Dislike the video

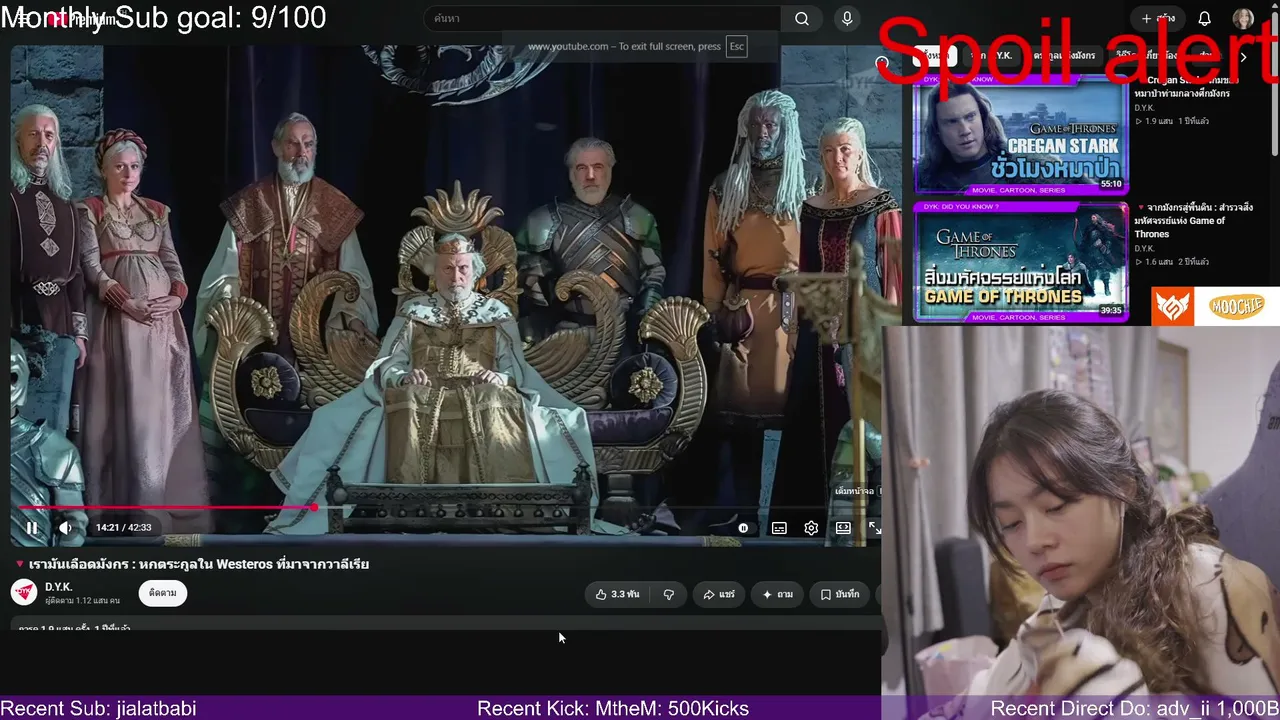tap(668, 594)
